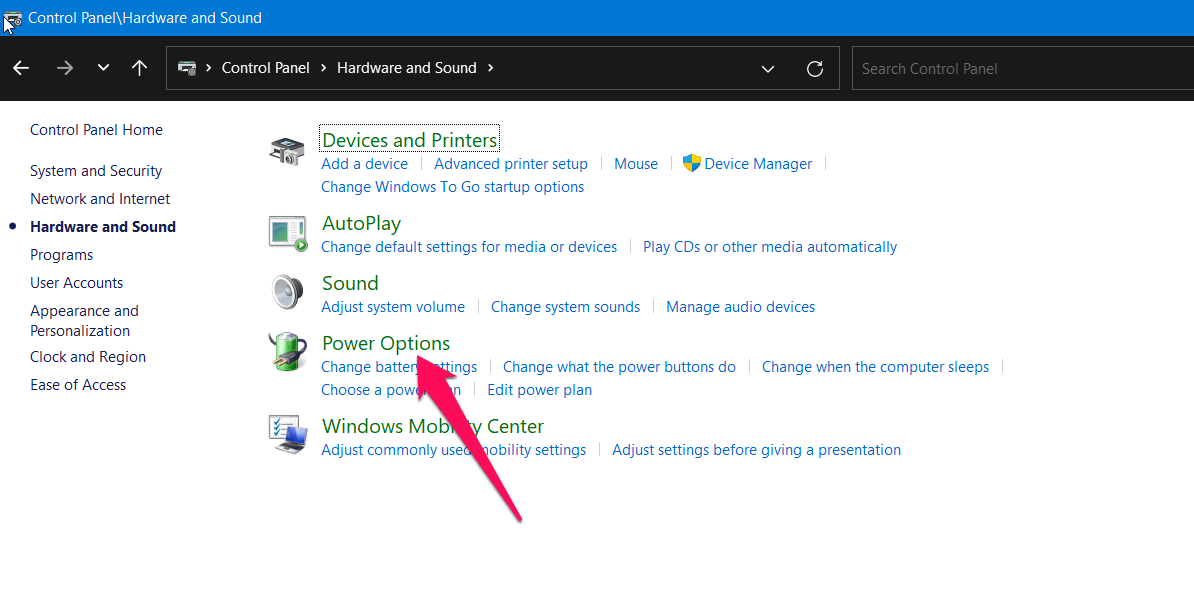Click Change Windows To Go startup options
This screenshot has height=593, width=1194.
tap(452, 187)
